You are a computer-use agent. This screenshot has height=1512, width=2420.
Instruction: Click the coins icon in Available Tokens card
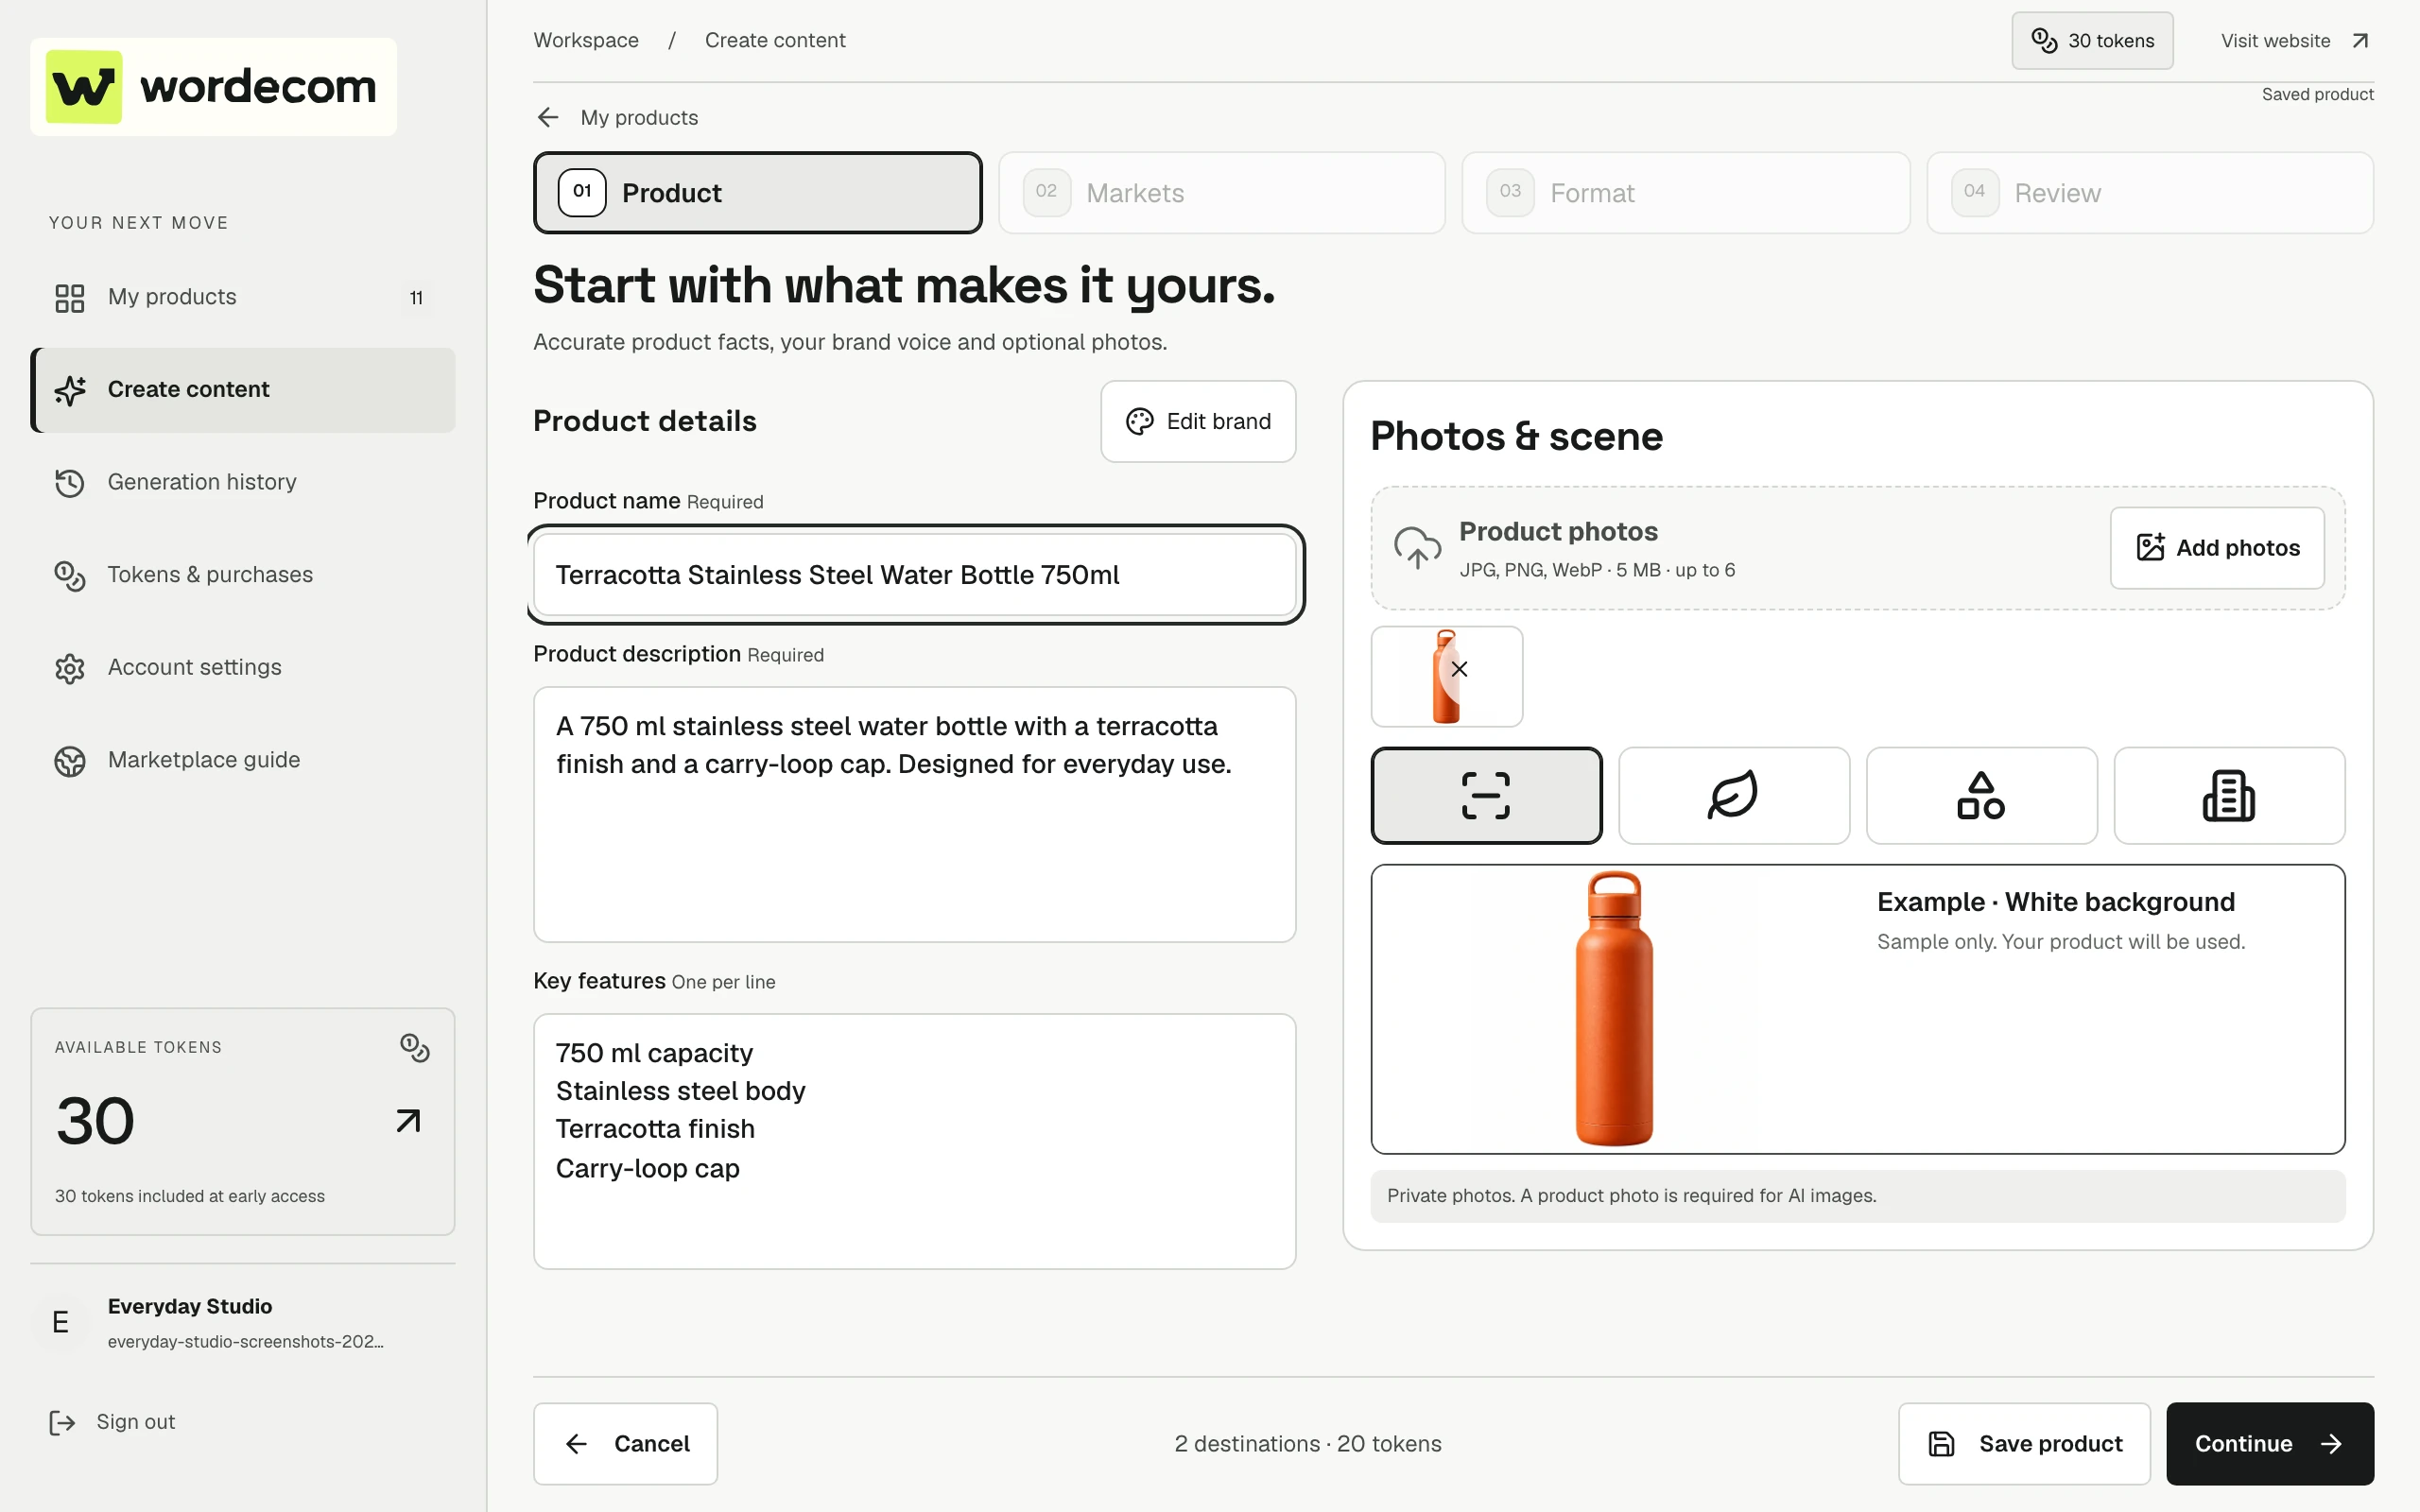pyautogui.click(x=414, y=1047)
